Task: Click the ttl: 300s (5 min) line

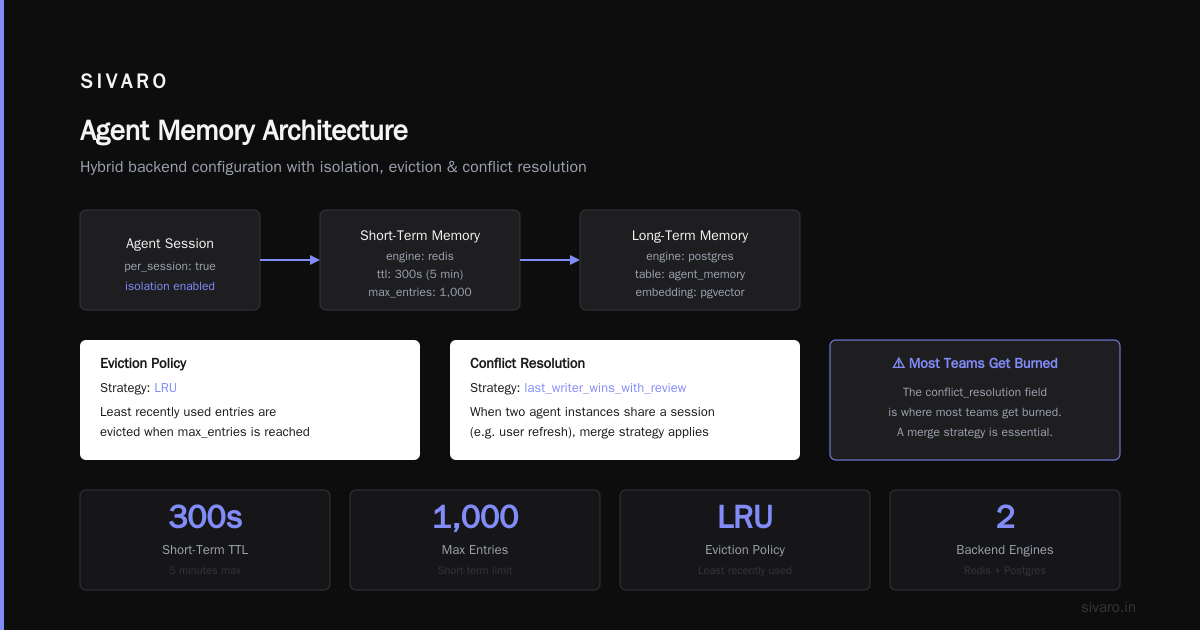Action: [x=420, y=274]
